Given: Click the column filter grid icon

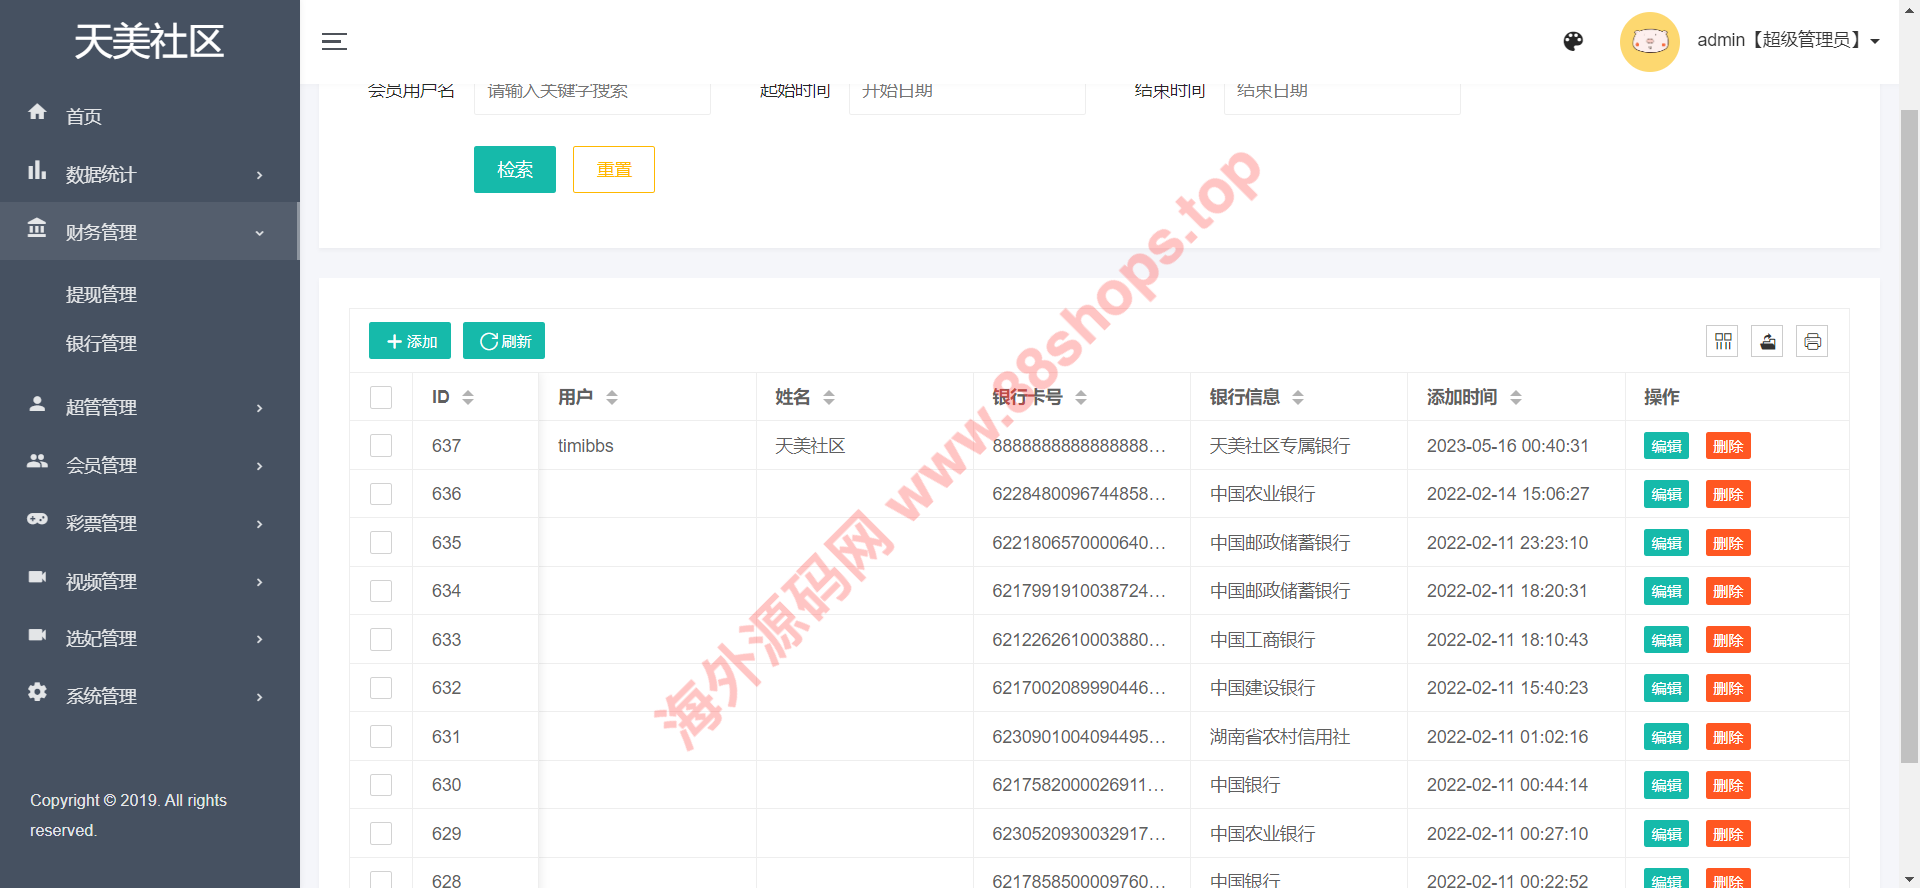Looking at the screenshot, I should 1723,342.
